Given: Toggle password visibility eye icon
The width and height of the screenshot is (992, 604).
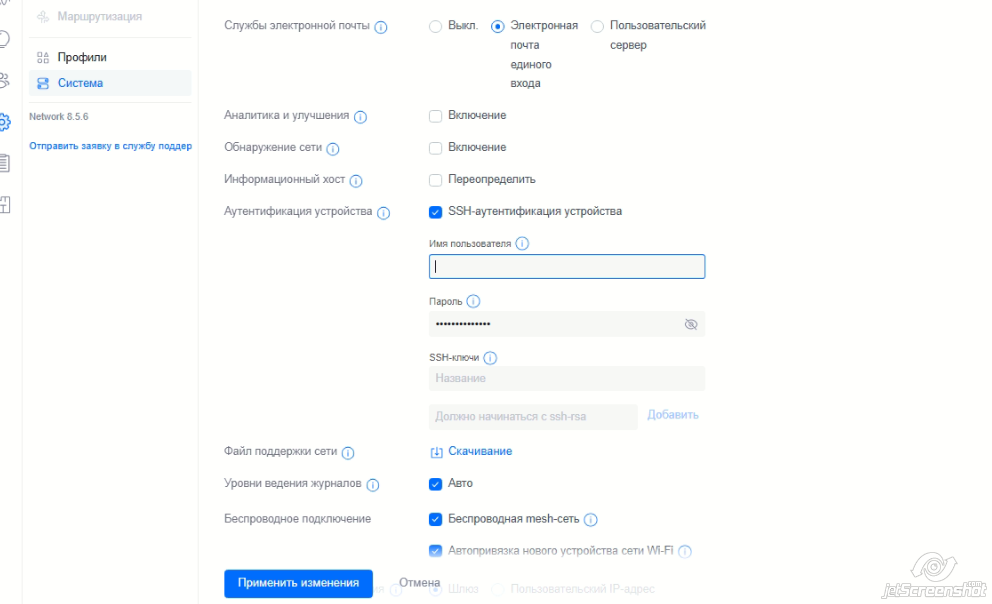Looking at the screenshot, I should tap(691, 324).
